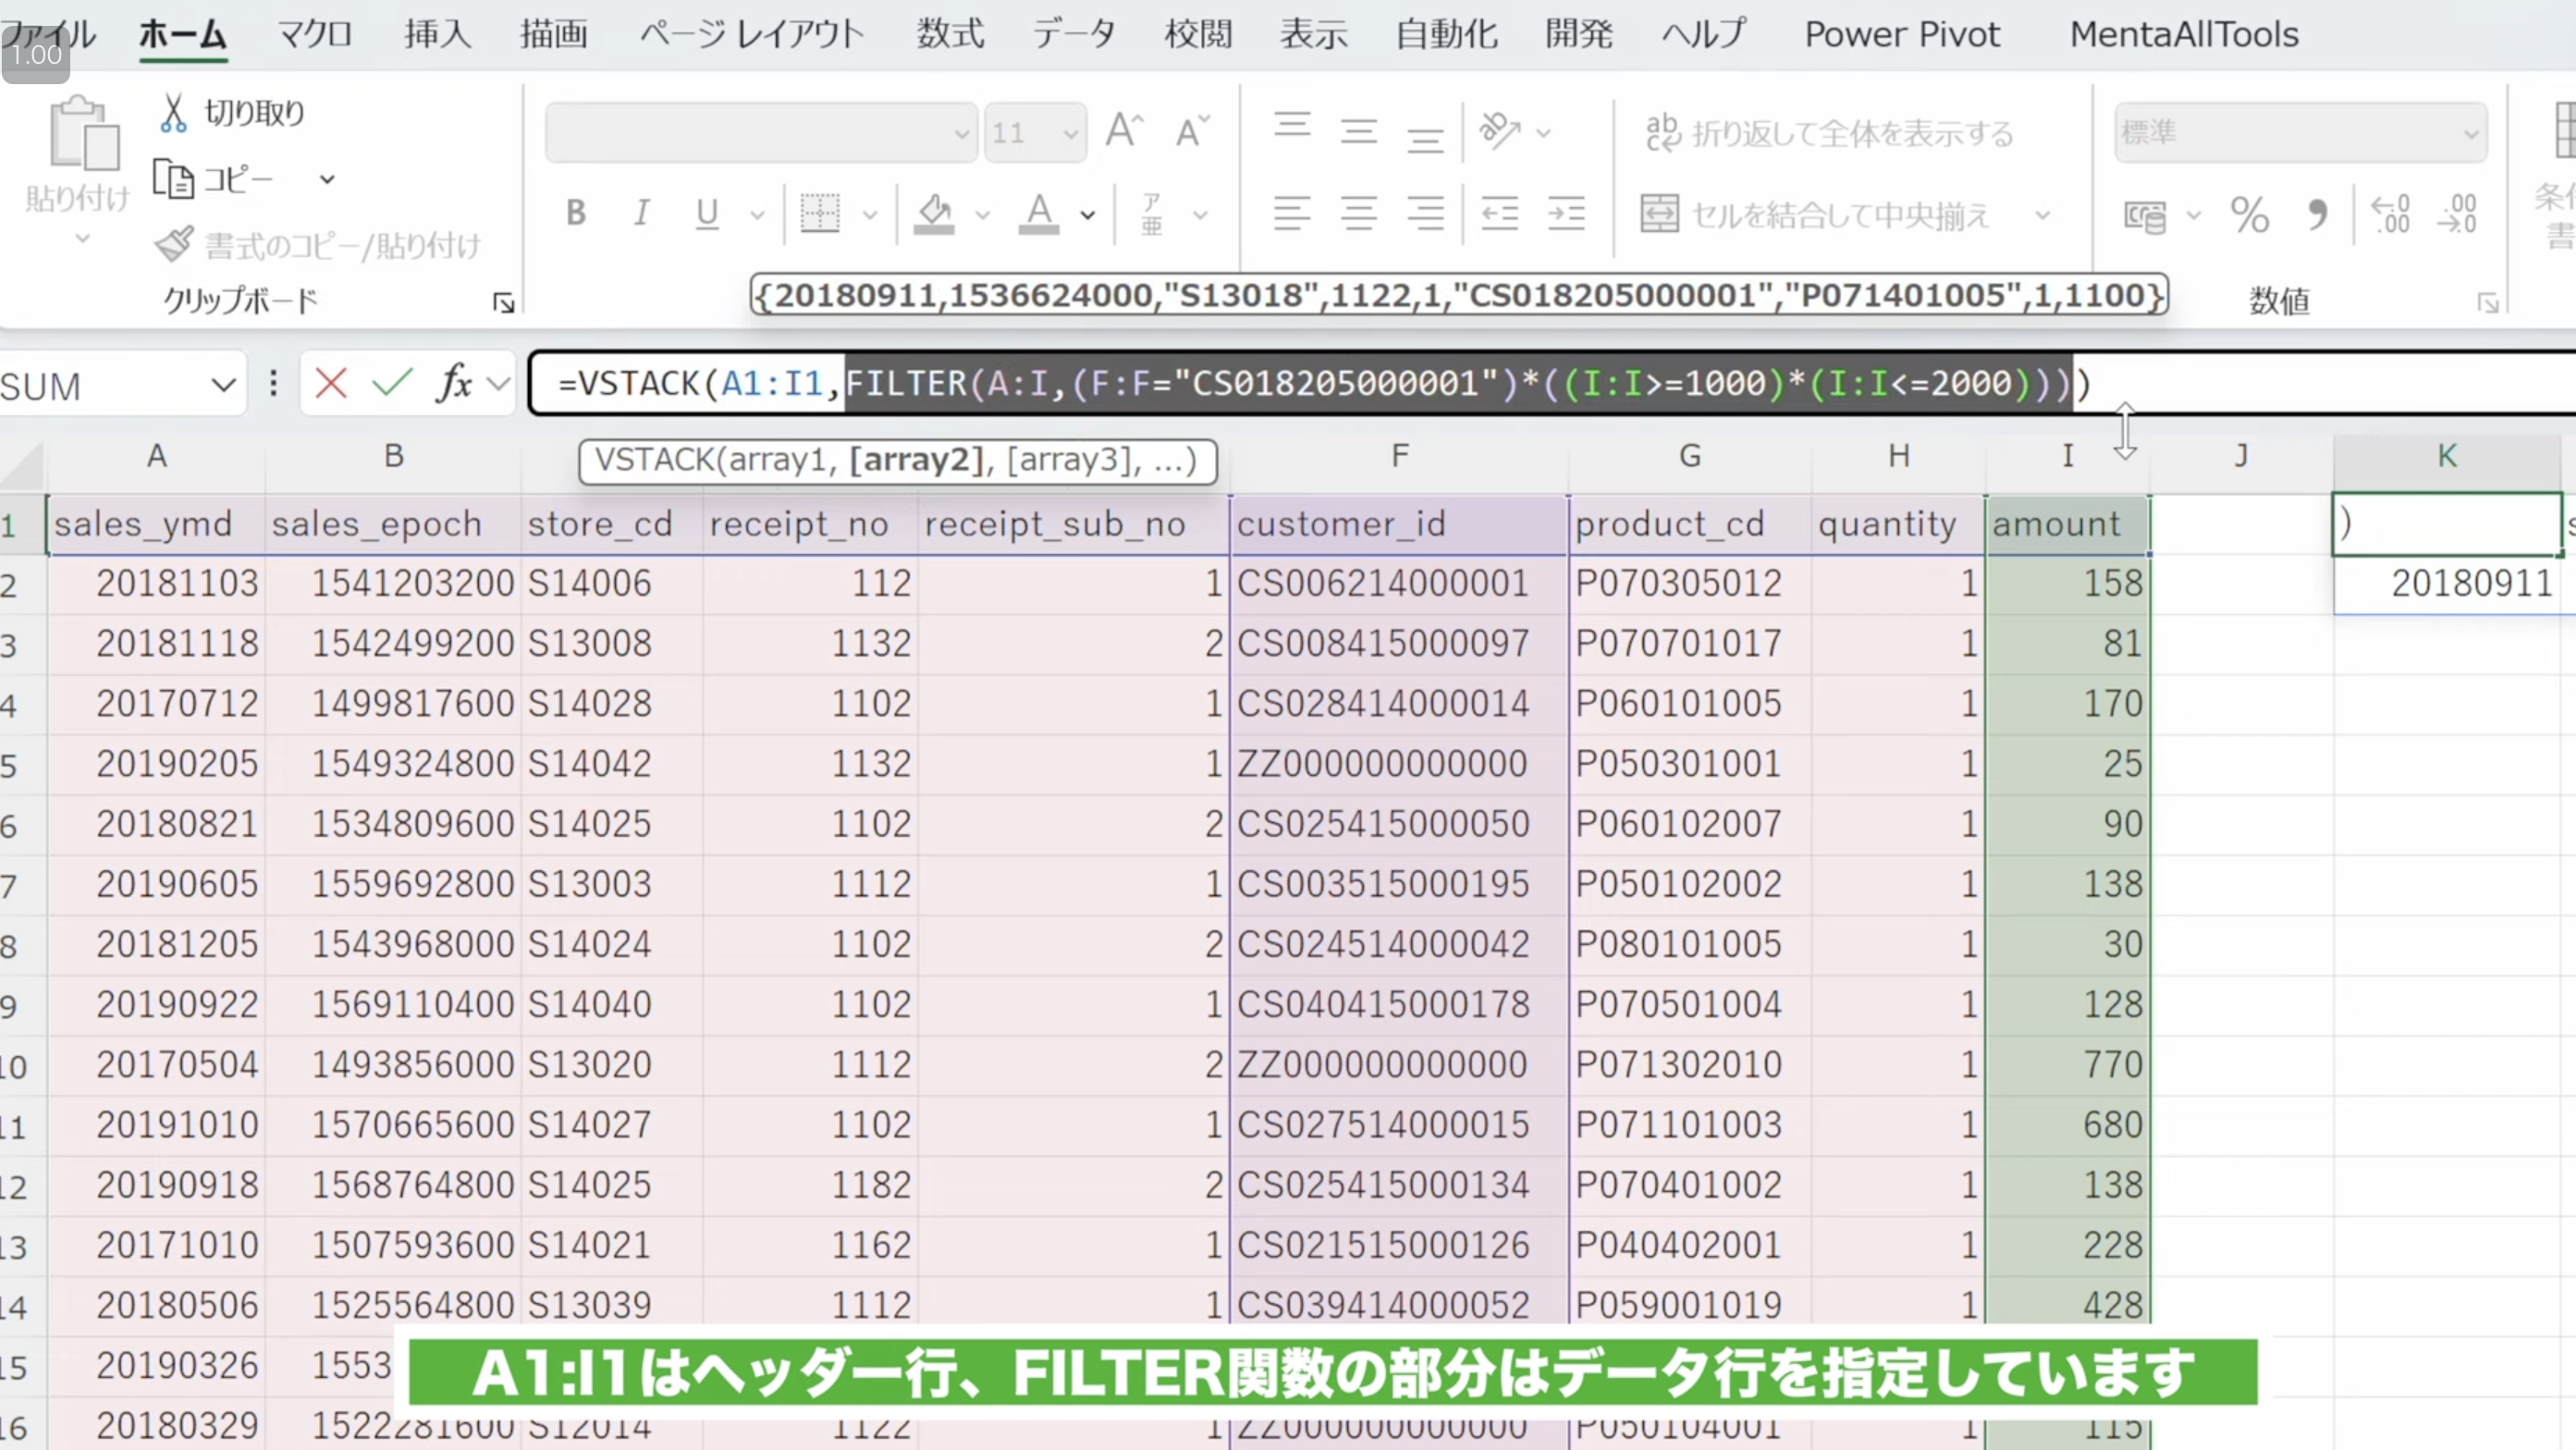Click the Paste (貼り付け) clipboard icon
Image resolution: width=2576 pixels, height=1450 pixels.
click(x=84, y=133)
